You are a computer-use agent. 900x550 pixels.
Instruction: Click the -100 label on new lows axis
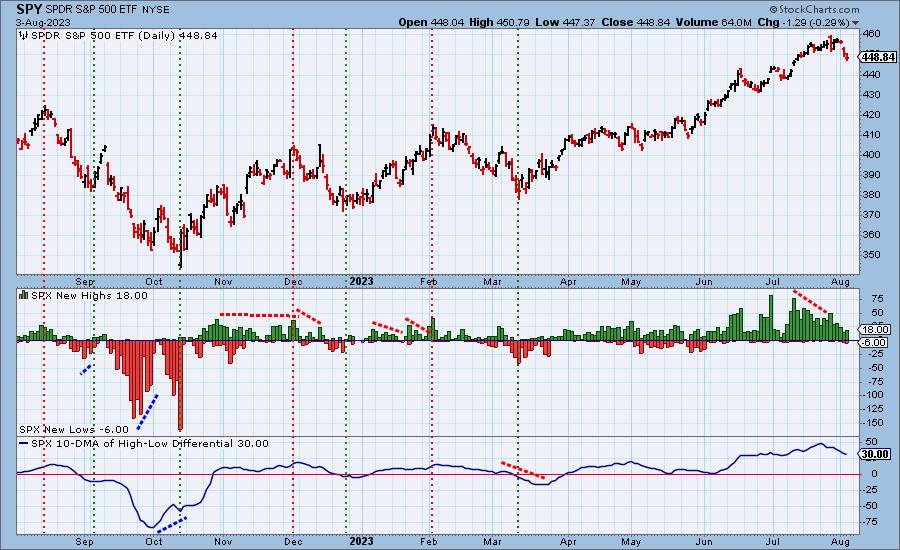(871, 395)
